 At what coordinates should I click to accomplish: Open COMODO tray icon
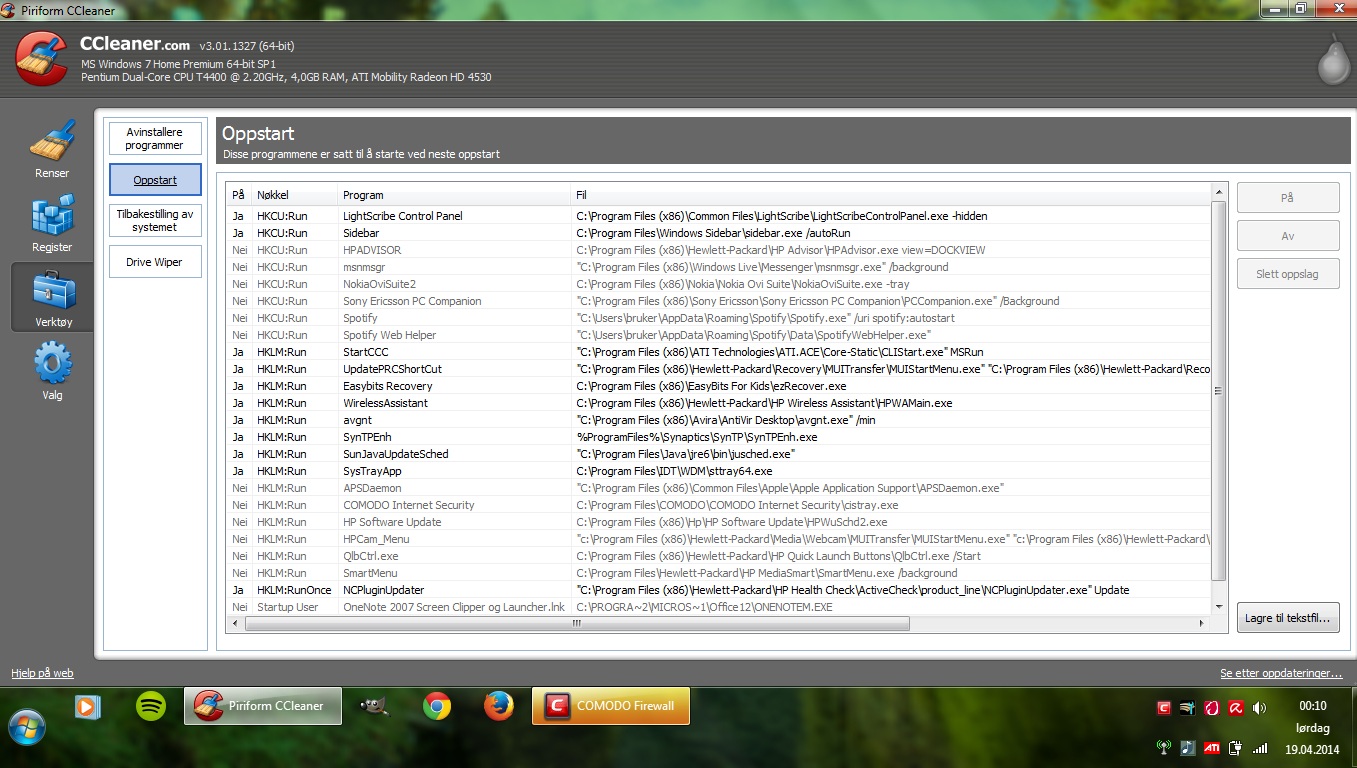(1164, 708)
